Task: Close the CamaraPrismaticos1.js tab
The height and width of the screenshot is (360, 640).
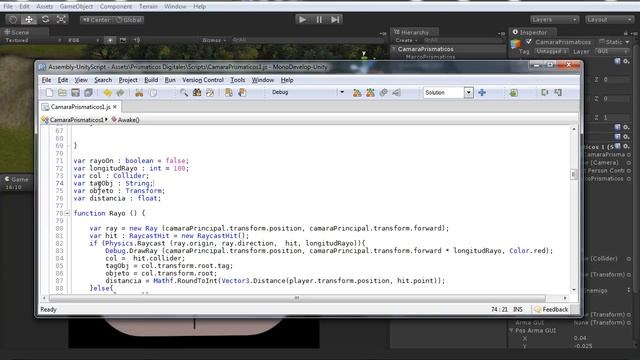Action: 115,107
